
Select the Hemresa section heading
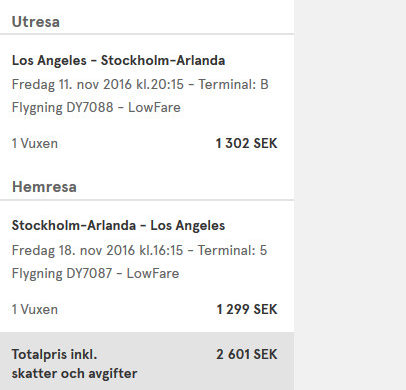coord(44,187)
